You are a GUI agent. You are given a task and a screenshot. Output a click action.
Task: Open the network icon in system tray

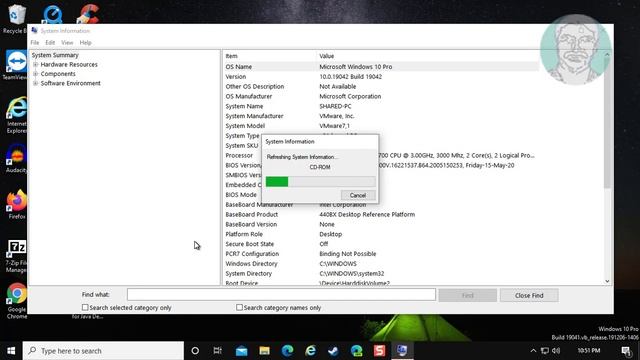point(545,351)
